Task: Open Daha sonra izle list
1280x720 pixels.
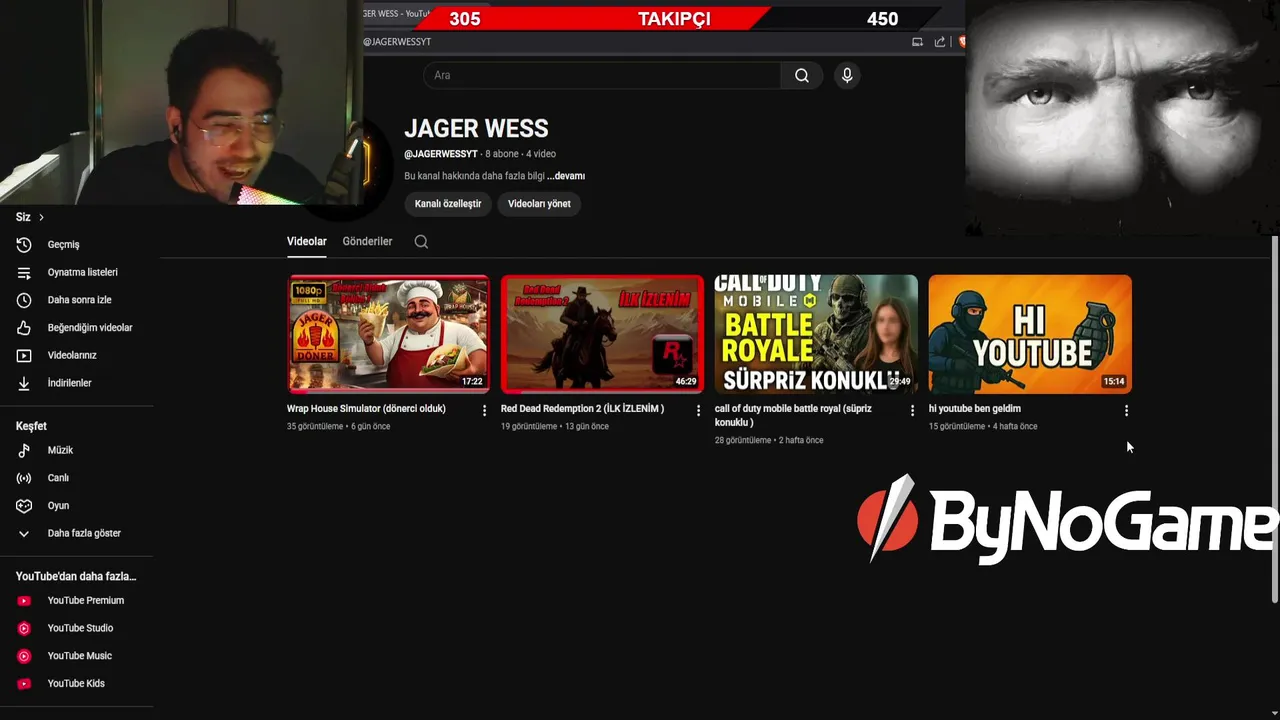Action: pyautogui.click(x=77, y=300)
